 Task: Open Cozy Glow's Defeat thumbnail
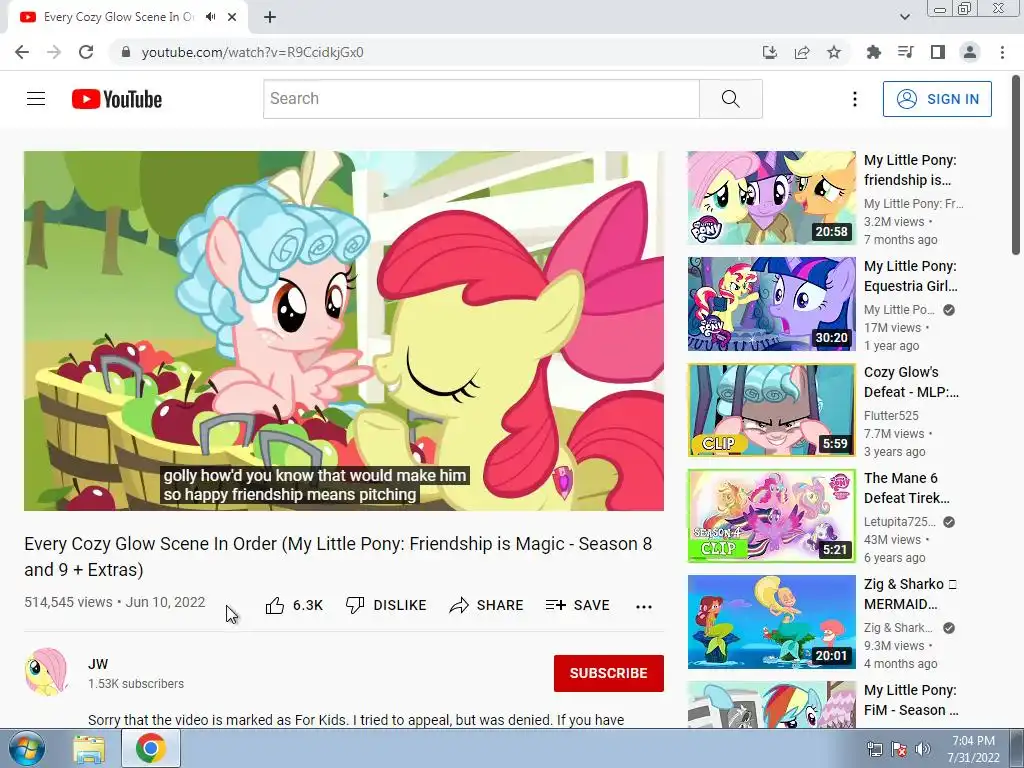point(771,410)
